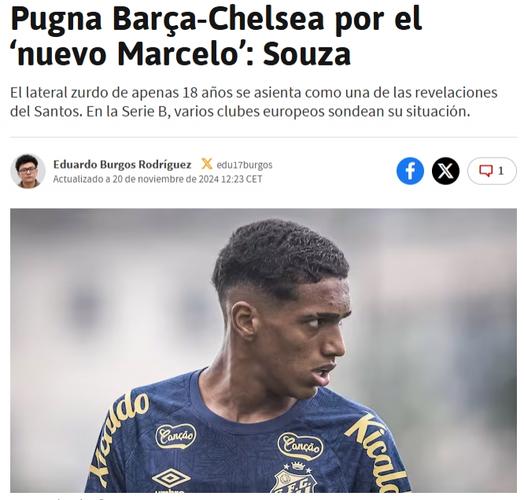The width and height of the screenshot is (524, 500).
Task: Click 'clubes europeos' in the subtitle
Action: [x=271, y=112]
